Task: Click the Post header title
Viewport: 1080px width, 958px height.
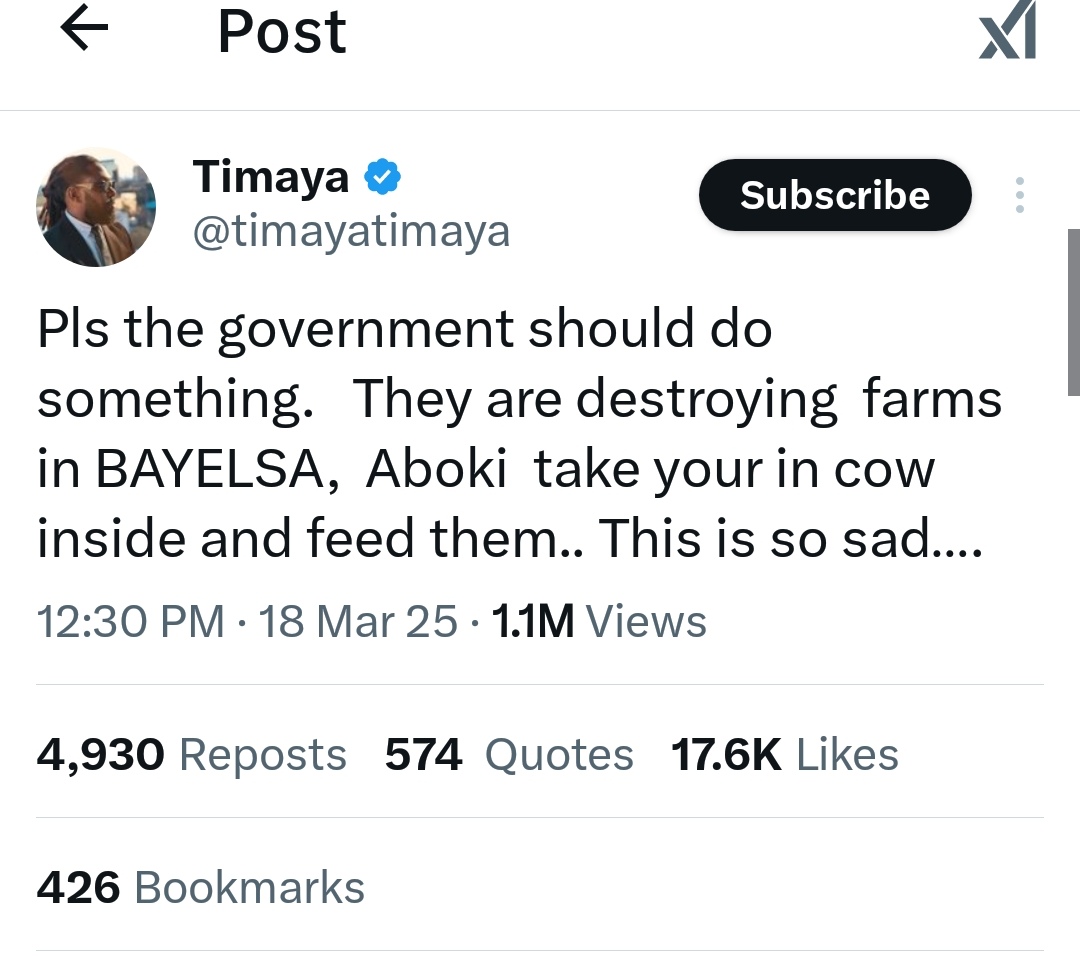Action: [282, 32]
